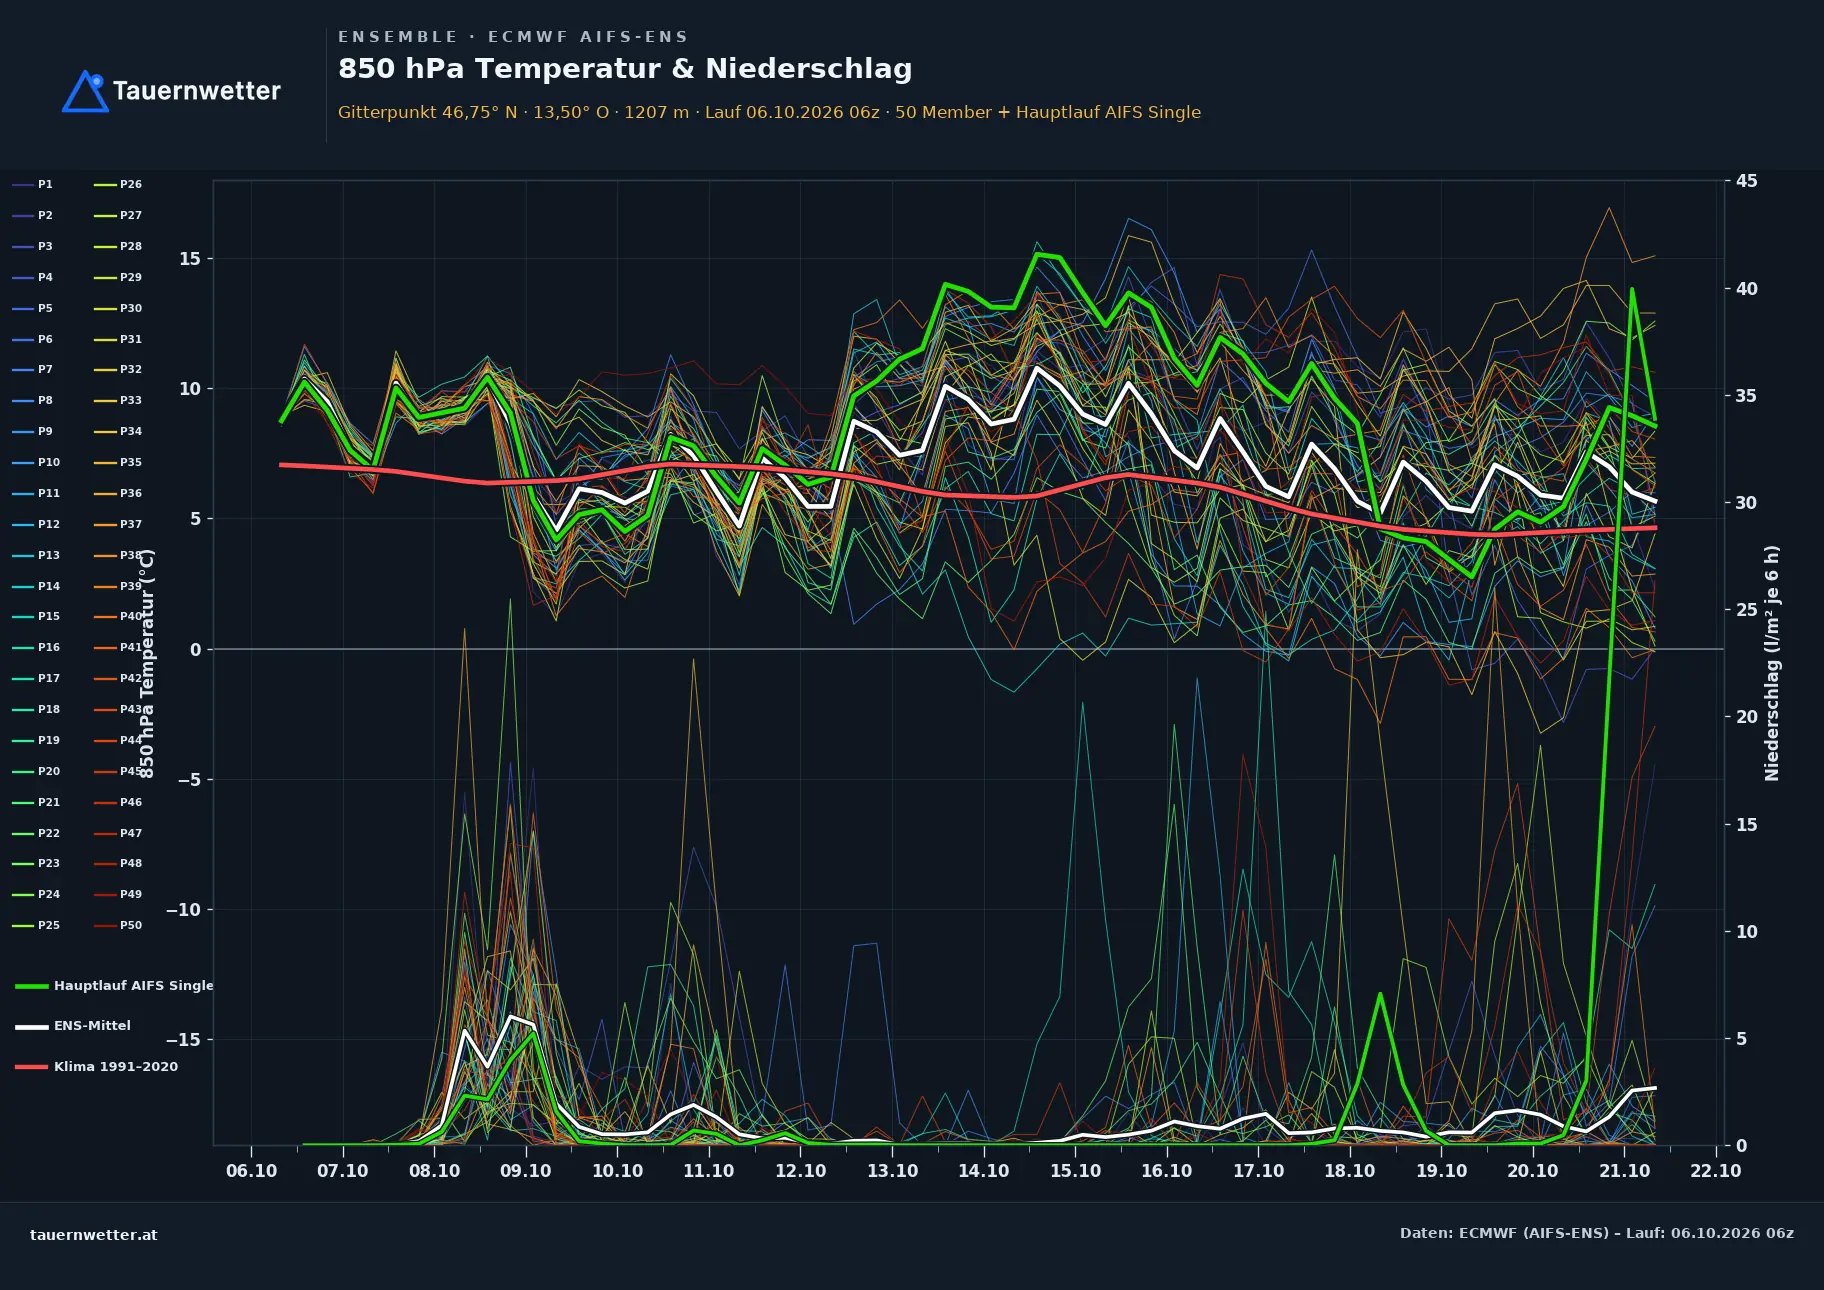Click the red Klima legend line swatch

32,1067
